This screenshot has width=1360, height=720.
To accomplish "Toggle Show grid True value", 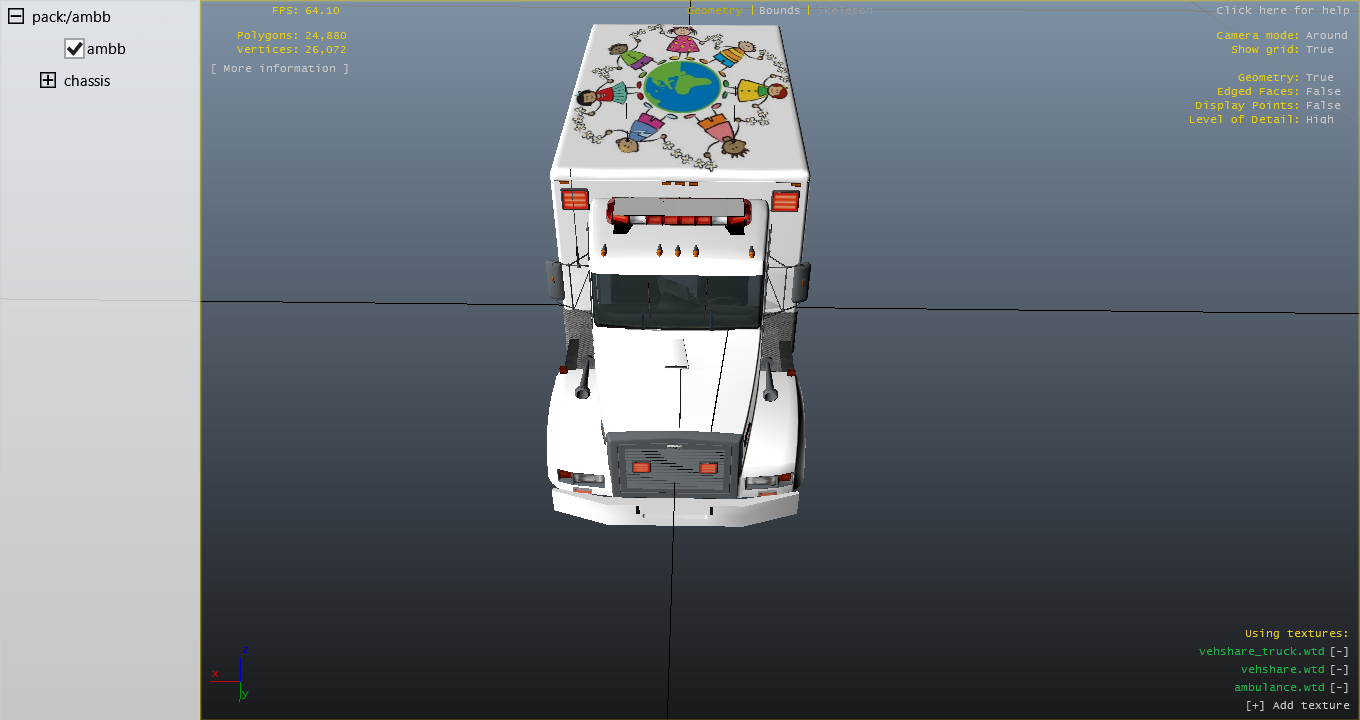I will 1319,49.
